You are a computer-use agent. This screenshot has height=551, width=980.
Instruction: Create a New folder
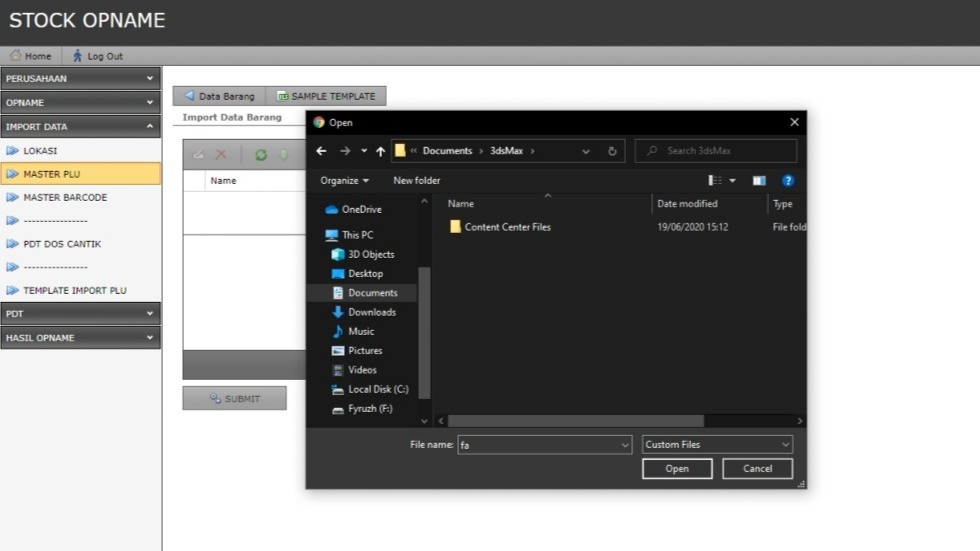pyautogui.click(x=416, y=181)
